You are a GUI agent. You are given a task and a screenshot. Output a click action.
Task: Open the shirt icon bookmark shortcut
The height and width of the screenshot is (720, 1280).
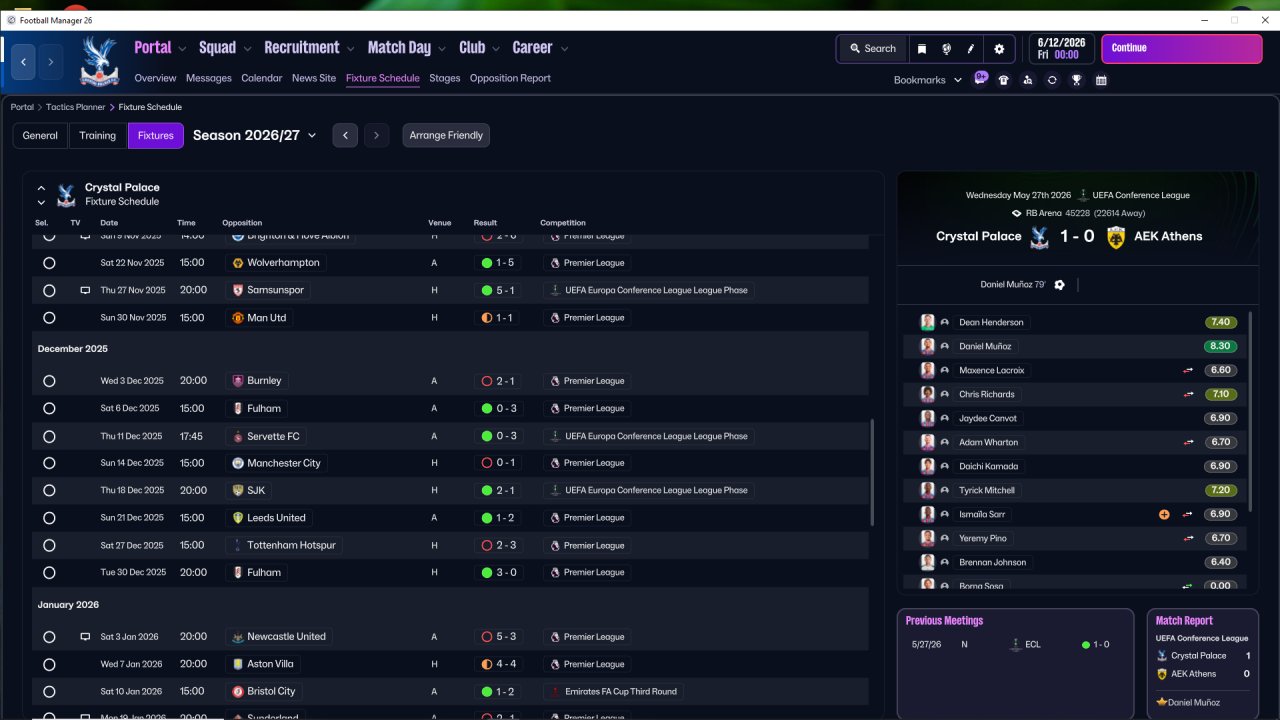[x=1003, y=80]
